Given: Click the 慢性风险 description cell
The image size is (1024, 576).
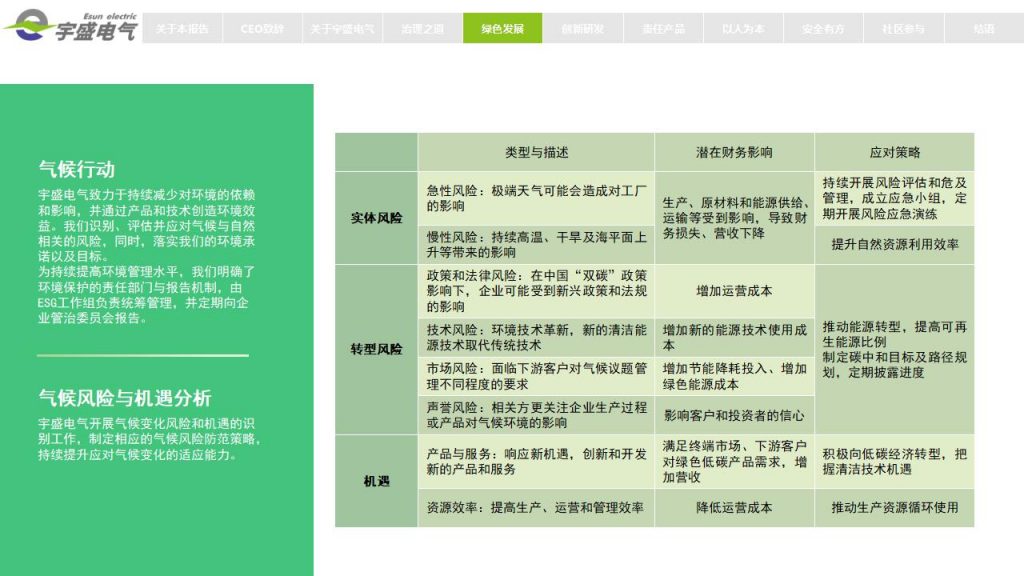Looking at the screenshot, I should point(536,245).
